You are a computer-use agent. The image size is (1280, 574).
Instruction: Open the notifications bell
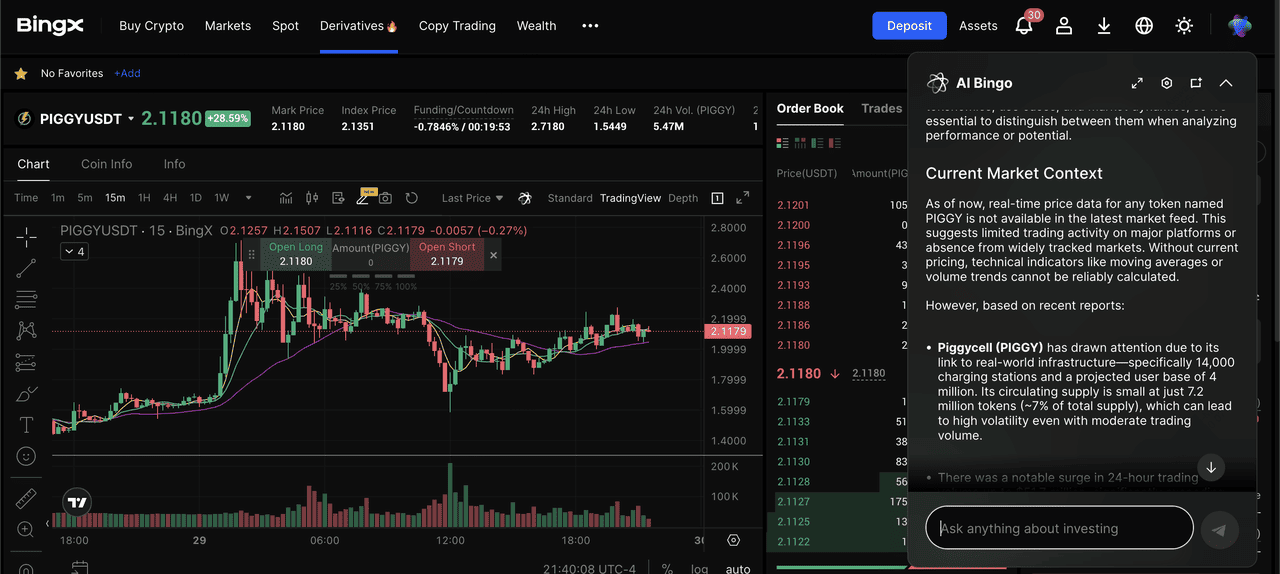(1024, 26)
